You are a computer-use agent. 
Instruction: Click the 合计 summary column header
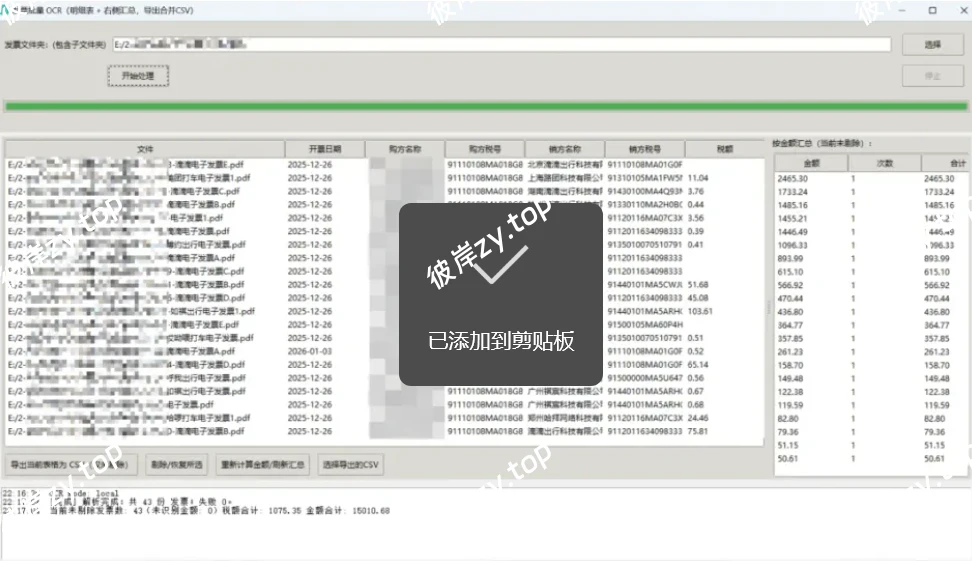(945, 163)
